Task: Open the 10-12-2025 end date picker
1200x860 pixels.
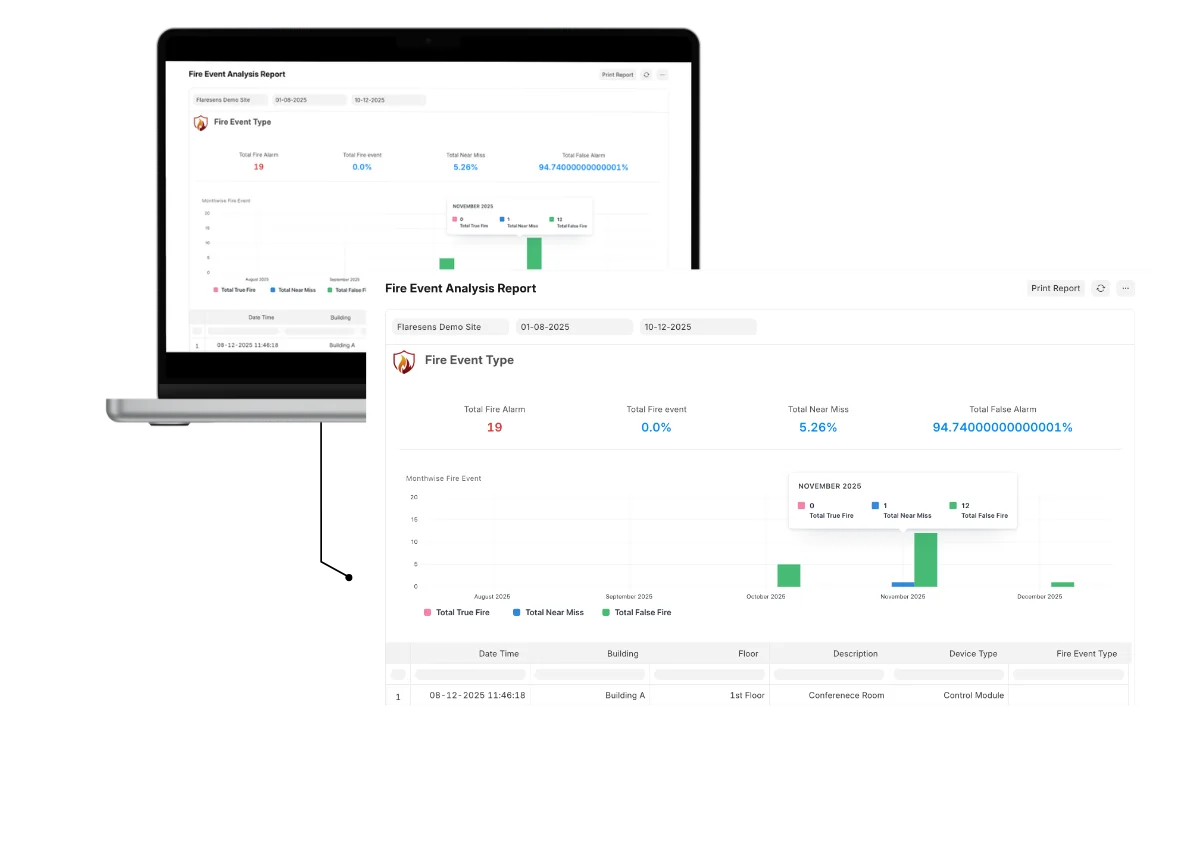Action: coord(697,326)
